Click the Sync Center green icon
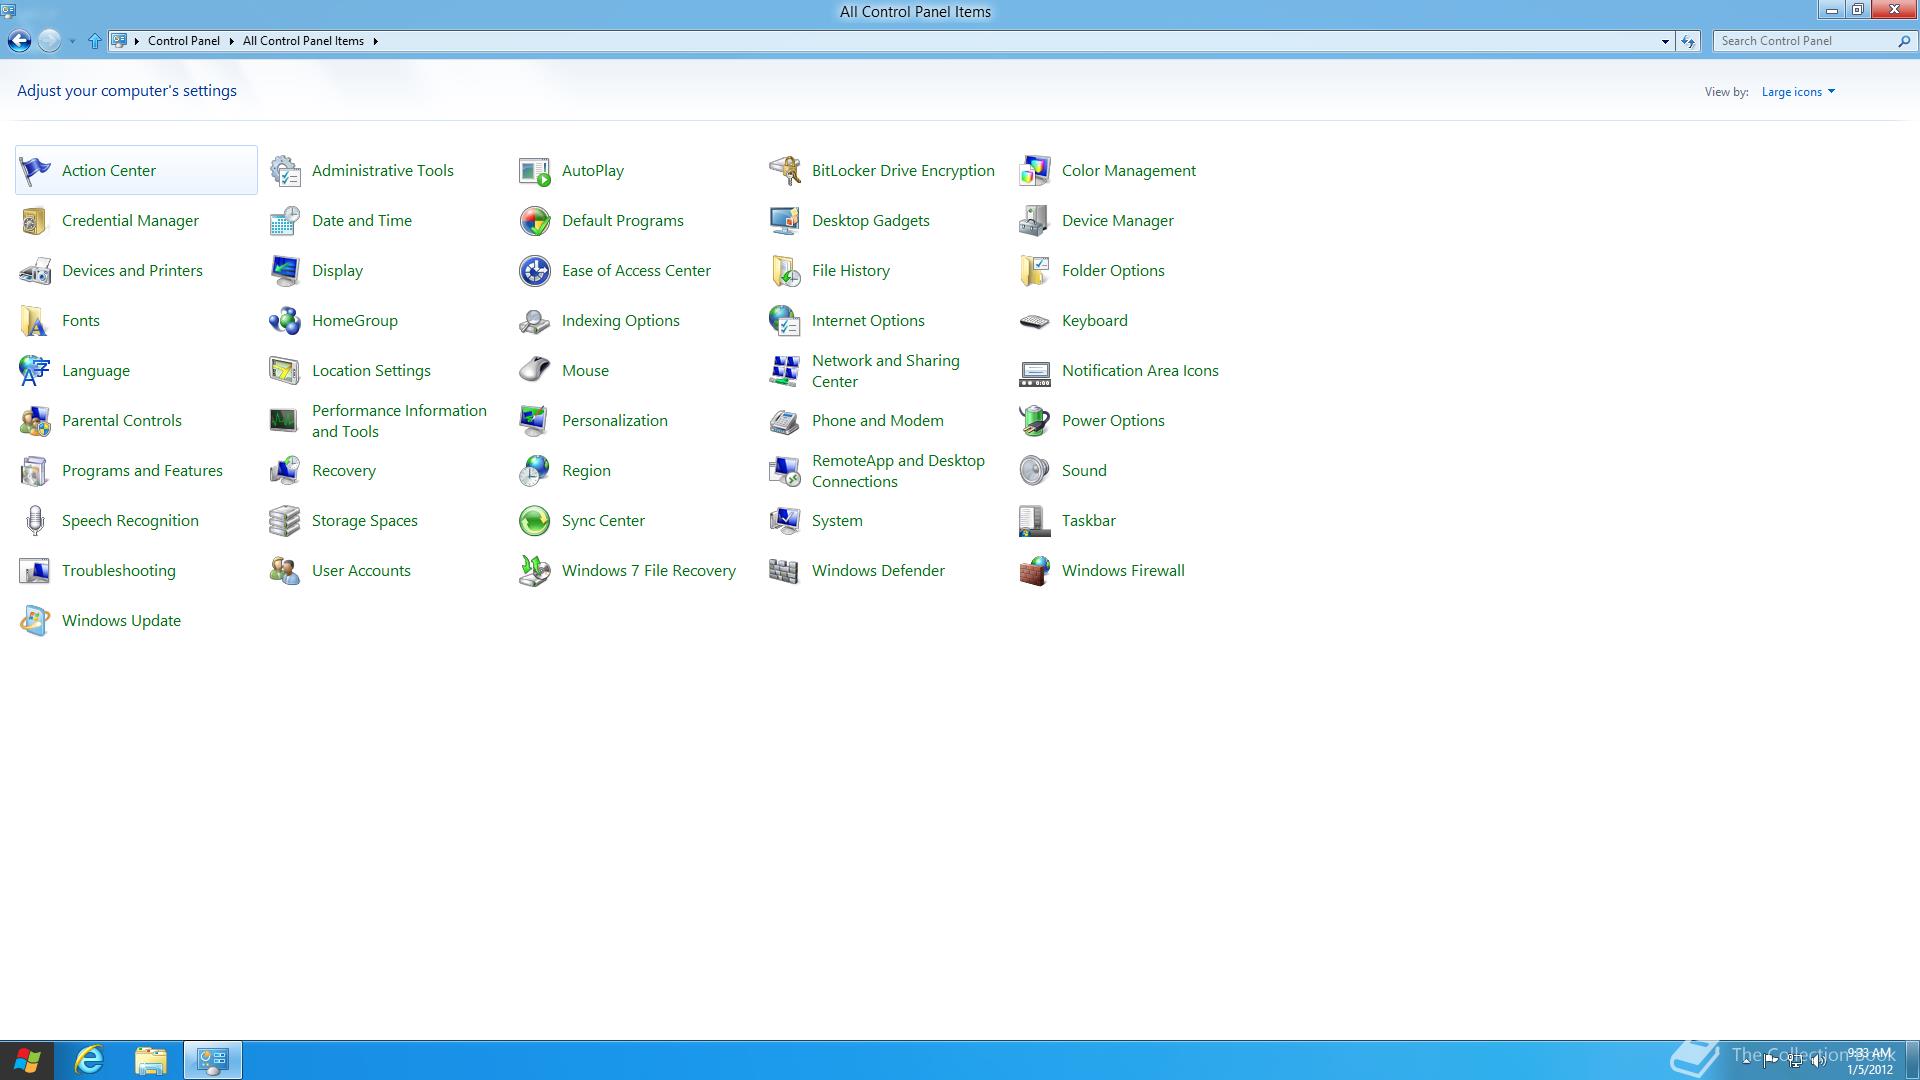The image size is (1920, 1080). tap(535, 521)
